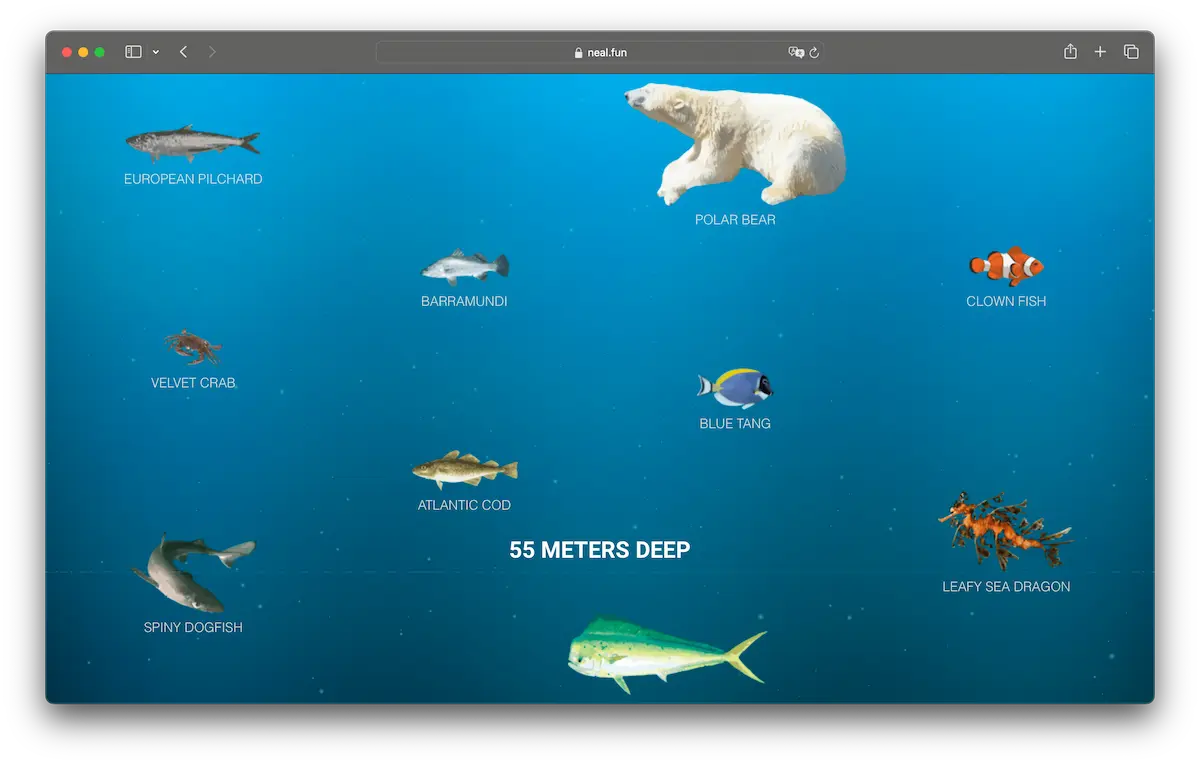Select the Clown Fish
This screenshot has height=764, width=1200.
[x=1006, y=266]
